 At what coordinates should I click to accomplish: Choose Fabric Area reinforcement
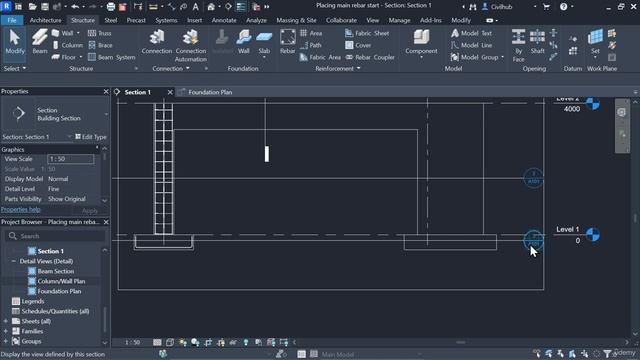pyautogui.click(x=320, y=57)
